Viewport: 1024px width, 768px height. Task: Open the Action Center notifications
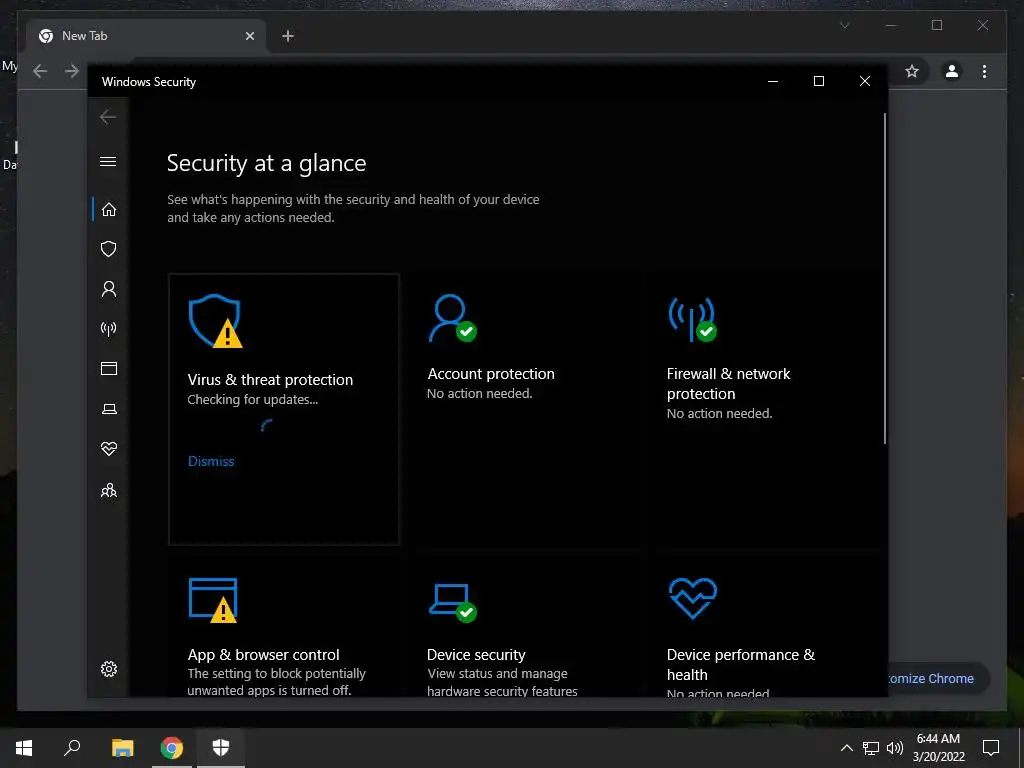coord(991,748)
